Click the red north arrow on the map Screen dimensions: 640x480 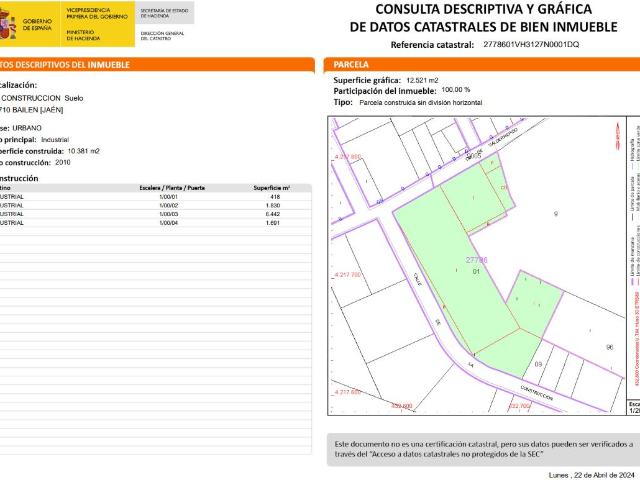point(617,137)
